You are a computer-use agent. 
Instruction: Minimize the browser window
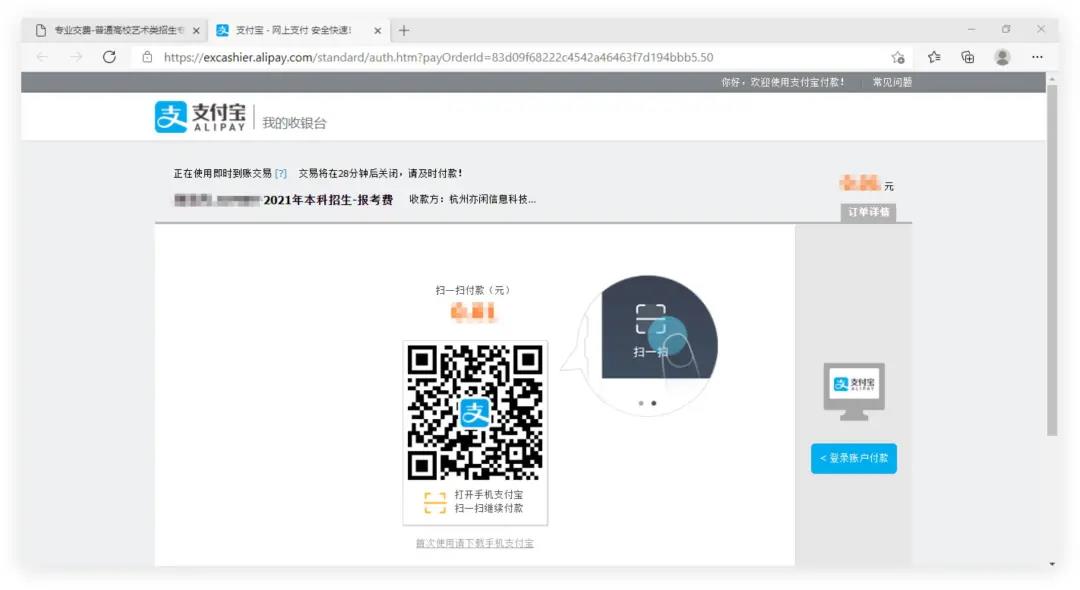pos(971,30)
